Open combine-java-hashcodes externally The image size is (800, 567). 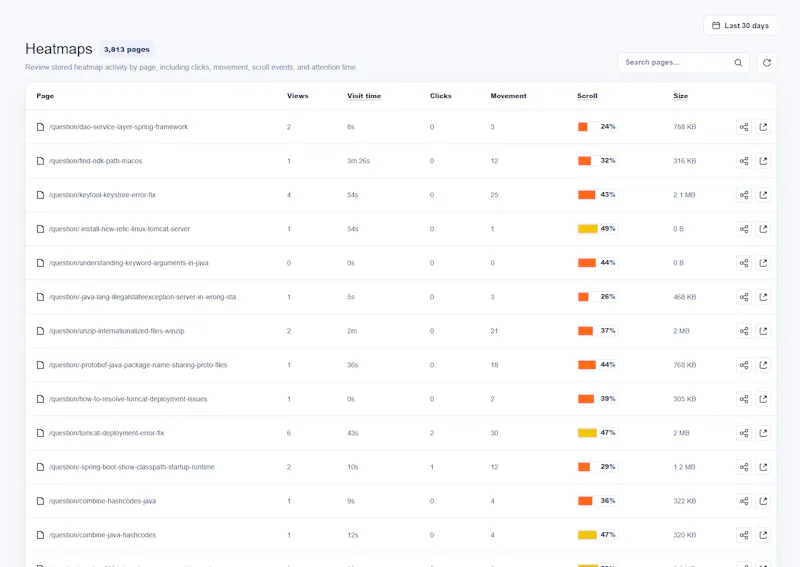pos(763,535)
